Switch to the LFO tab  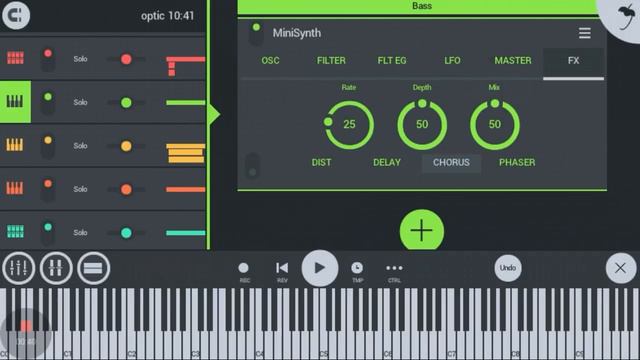point(452,60)
